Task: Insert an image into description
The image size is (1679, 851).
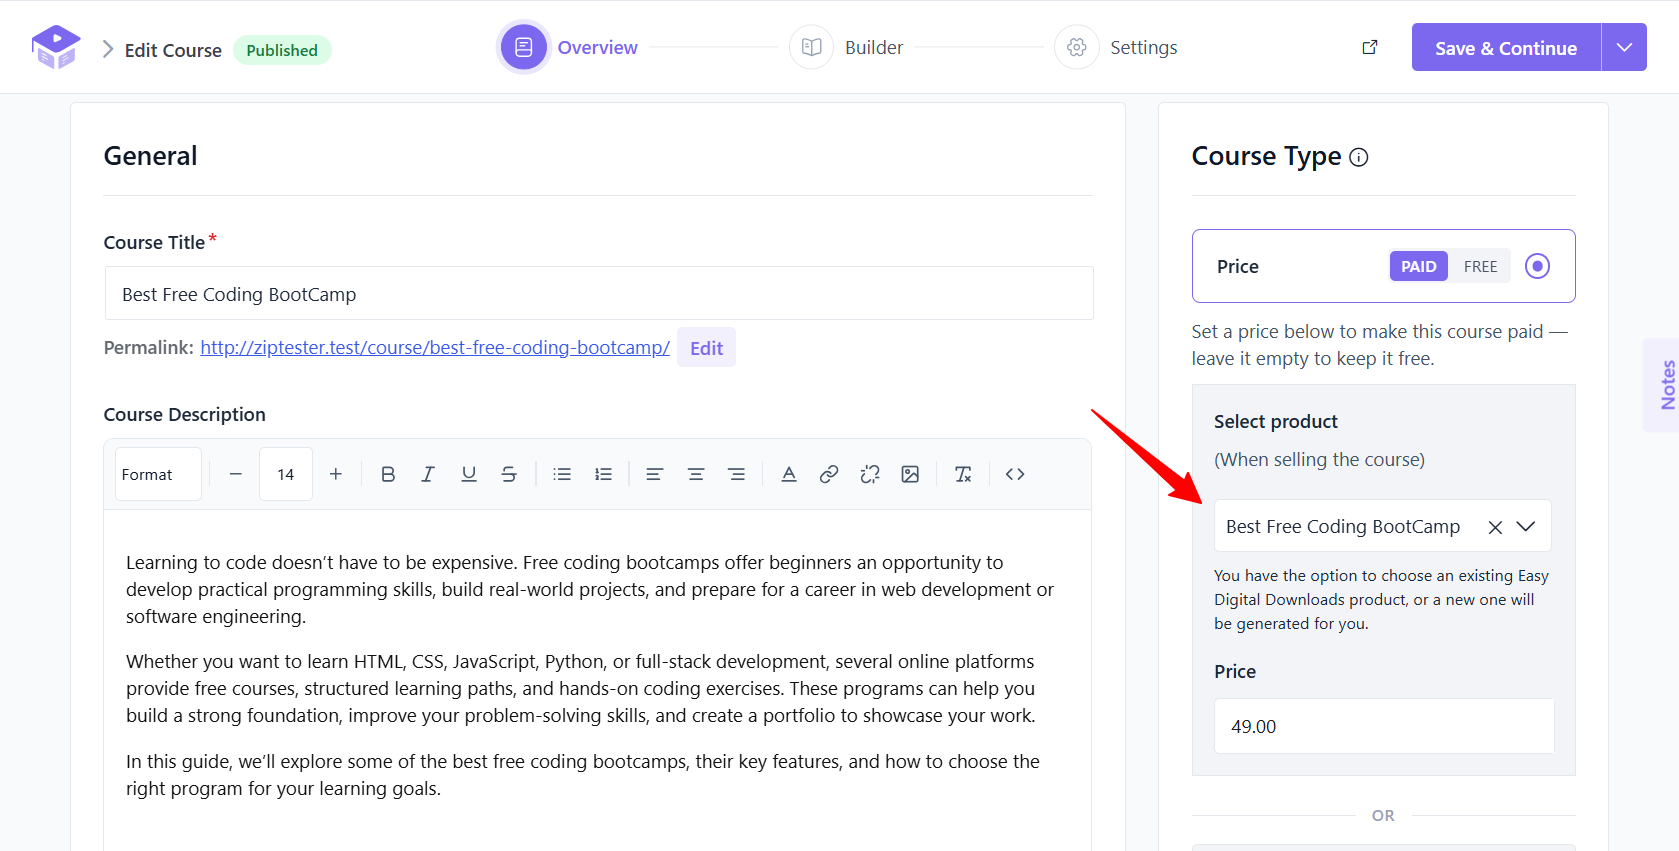Action: 910,474
